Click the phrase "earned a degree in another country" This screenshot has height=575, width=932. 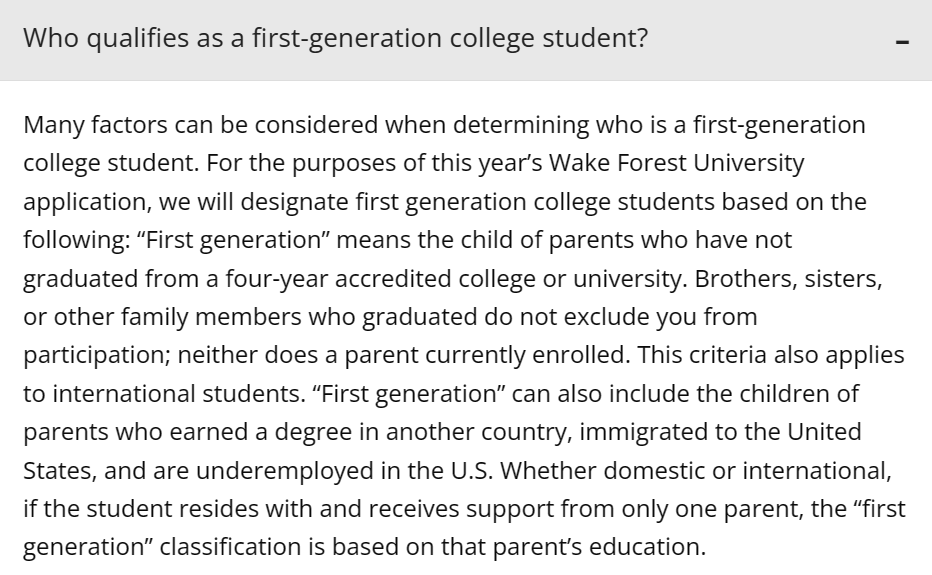click(371, 432)
